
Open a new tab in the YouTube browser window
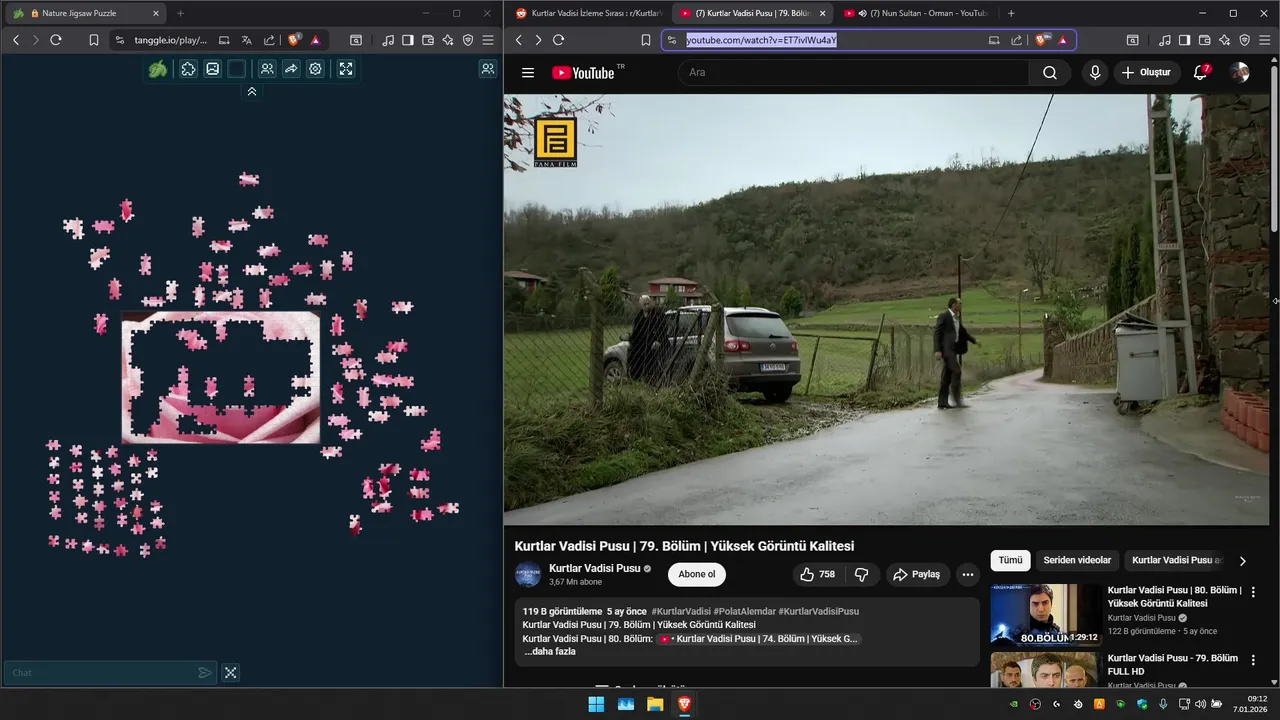pyautogui.click(x=1011, y=13)
